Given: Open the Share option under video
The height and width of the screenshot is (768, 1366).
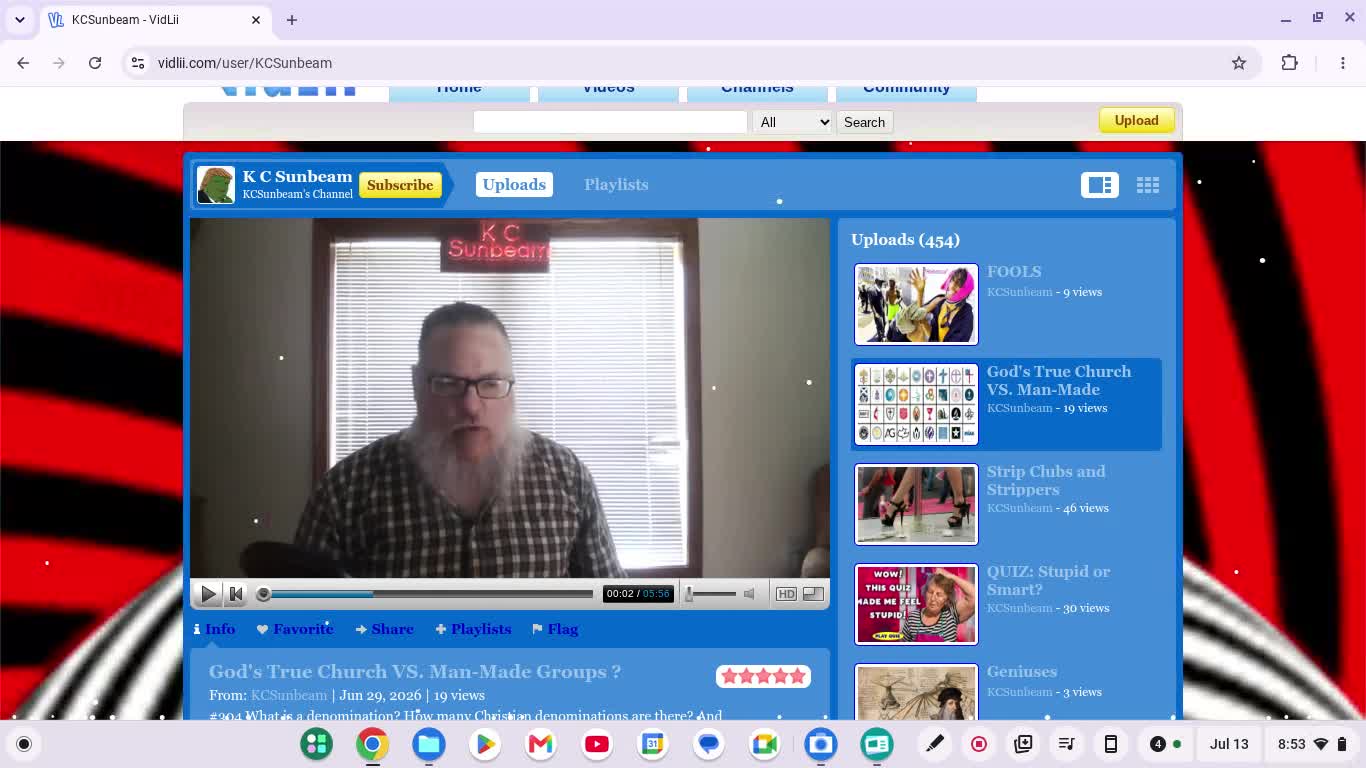Looking at the screenshot, I should 384,629.
